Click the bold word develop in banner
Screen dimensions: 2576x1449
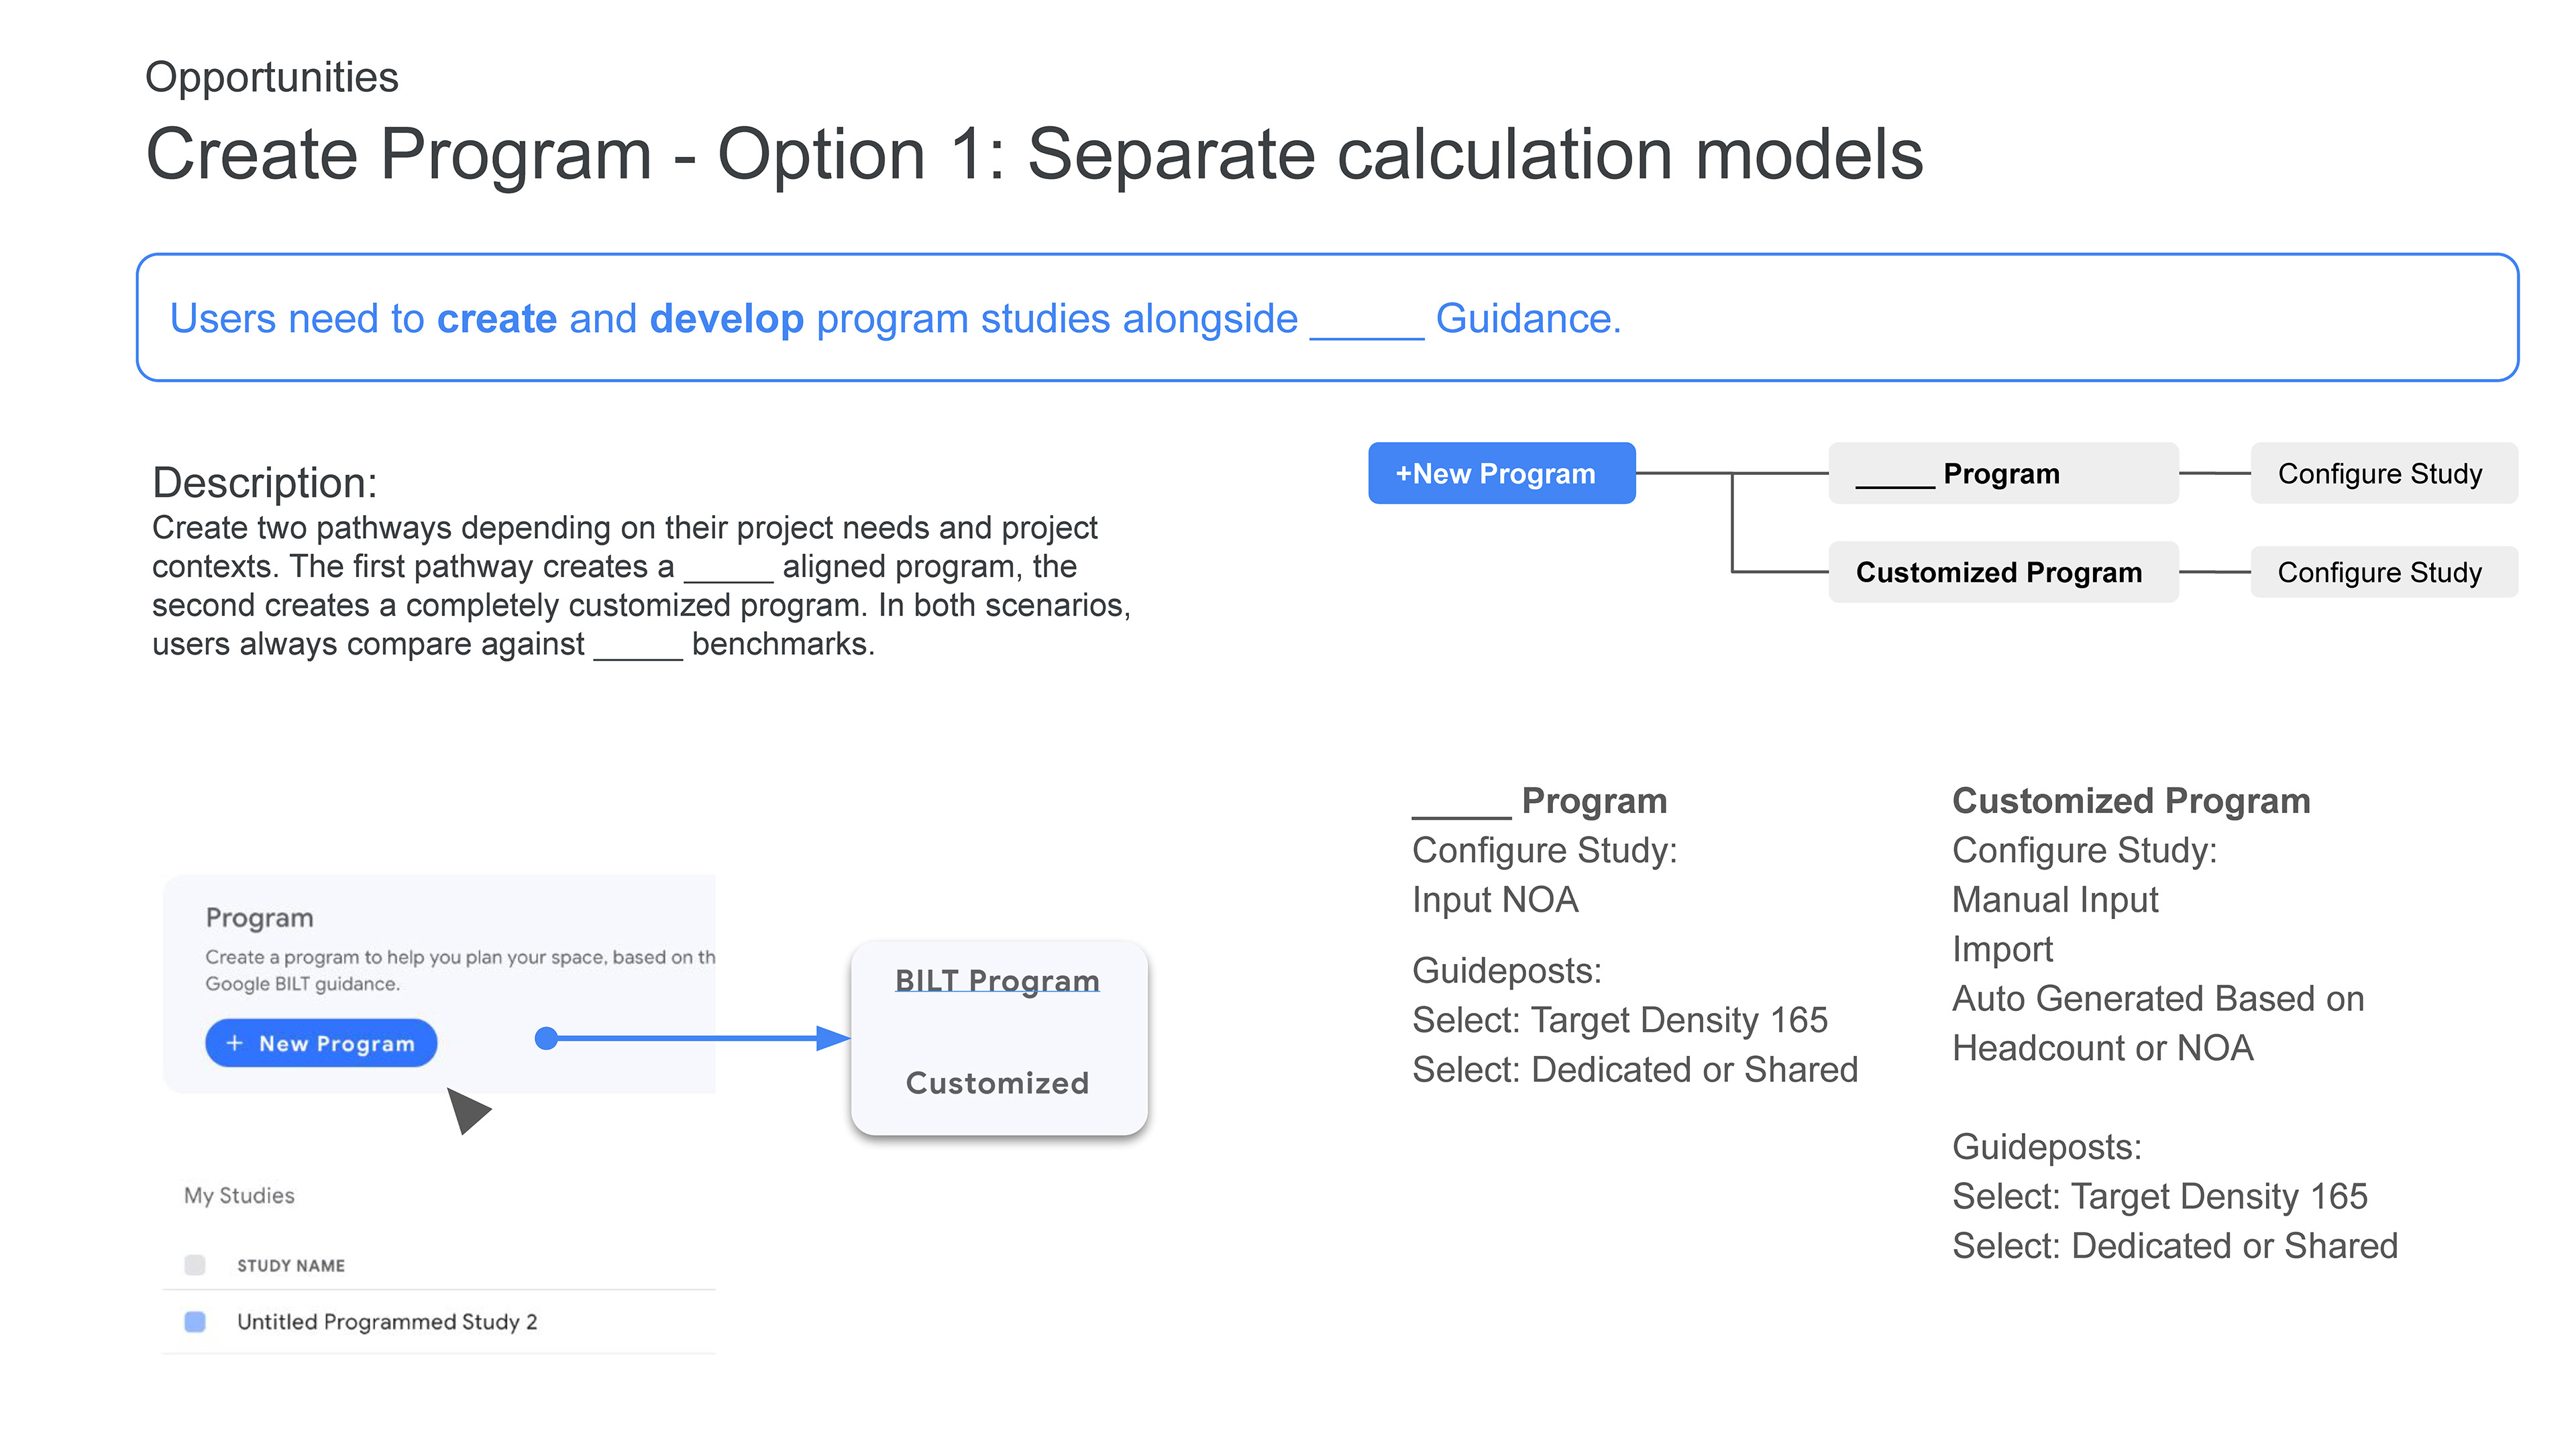click(726, 319)
